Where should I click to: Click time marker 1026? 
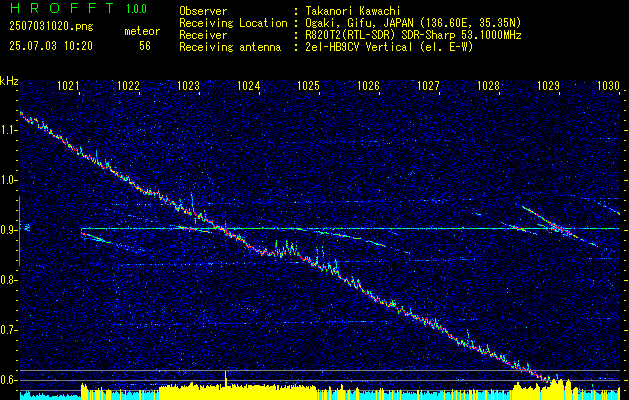point(368,85)
